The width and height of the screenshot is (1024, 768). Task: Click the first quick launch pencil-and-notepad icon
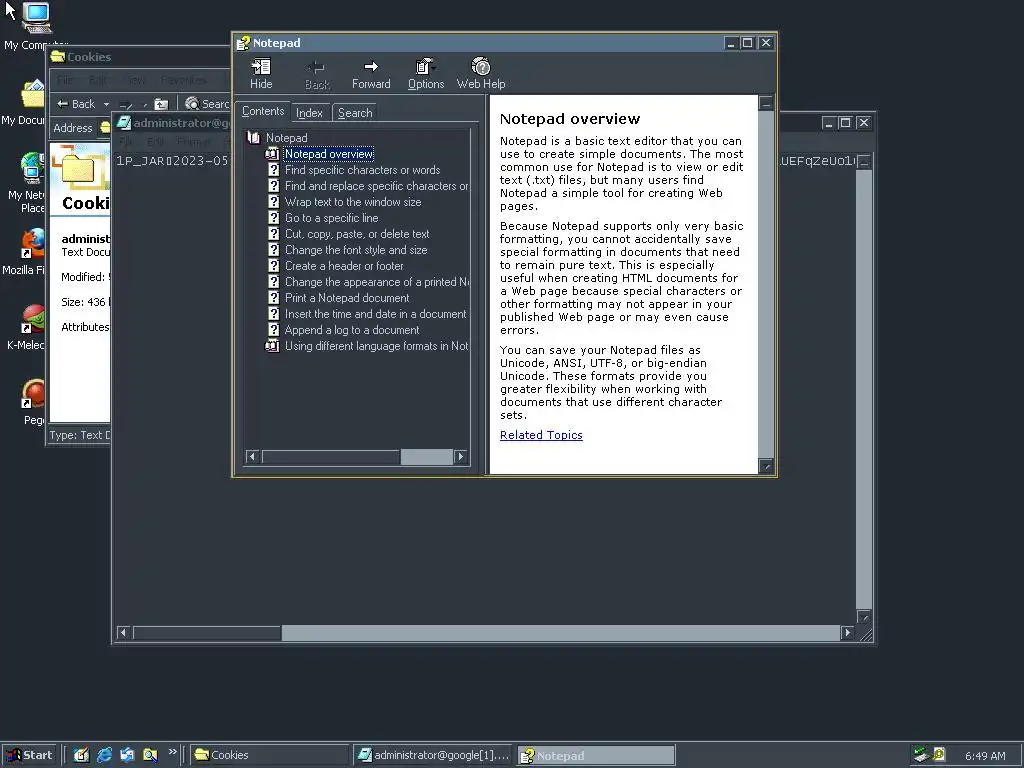(x=81, y=755)
